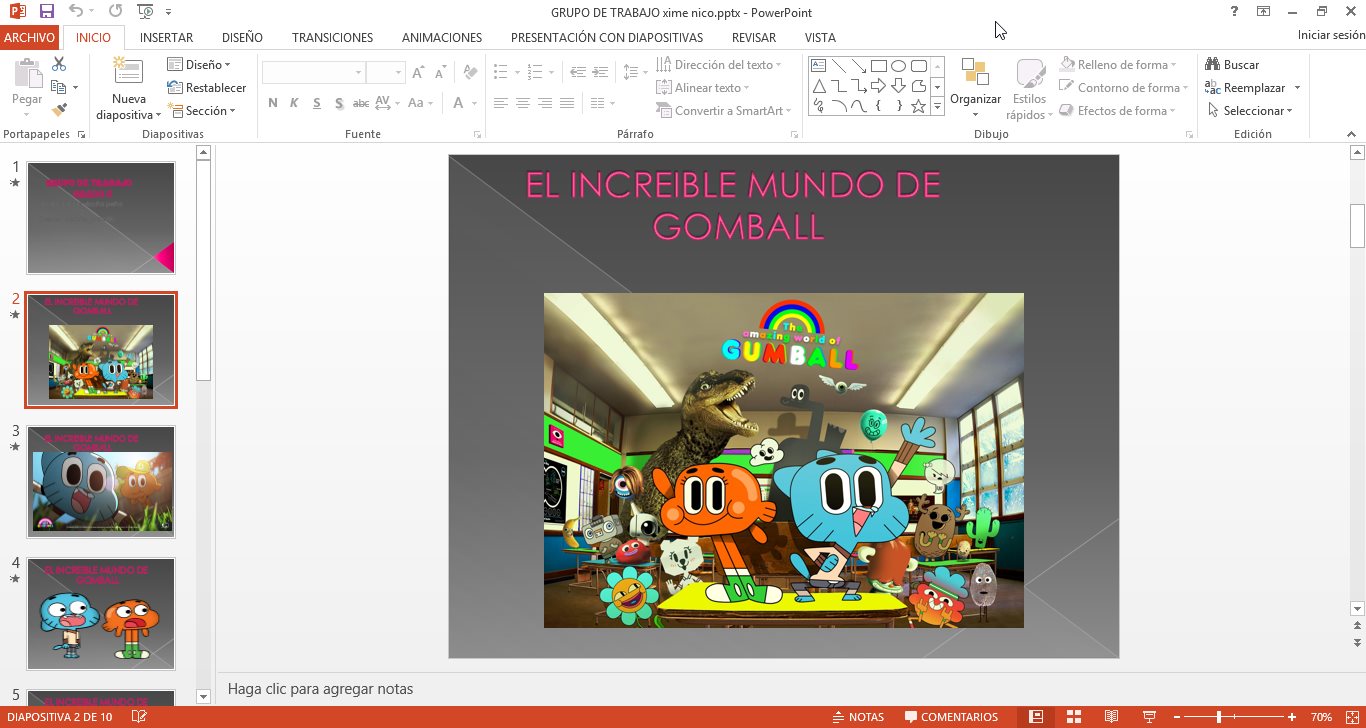1366x728 pixels.
Task: Click the Save icon in the quick access toolbar
Action: pyautogui.click(x=47, y=12)
